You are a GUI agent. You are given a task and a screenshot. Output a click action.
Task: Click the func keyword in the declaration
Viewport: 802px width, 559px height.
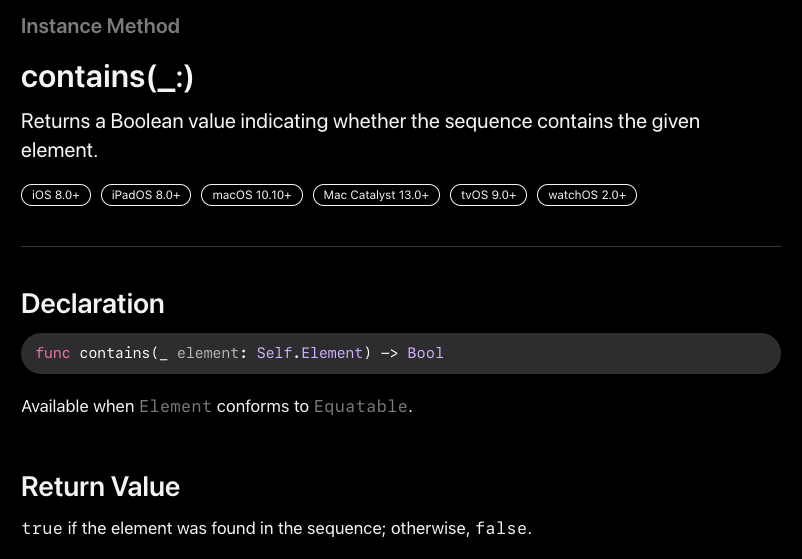pos(53,353)
